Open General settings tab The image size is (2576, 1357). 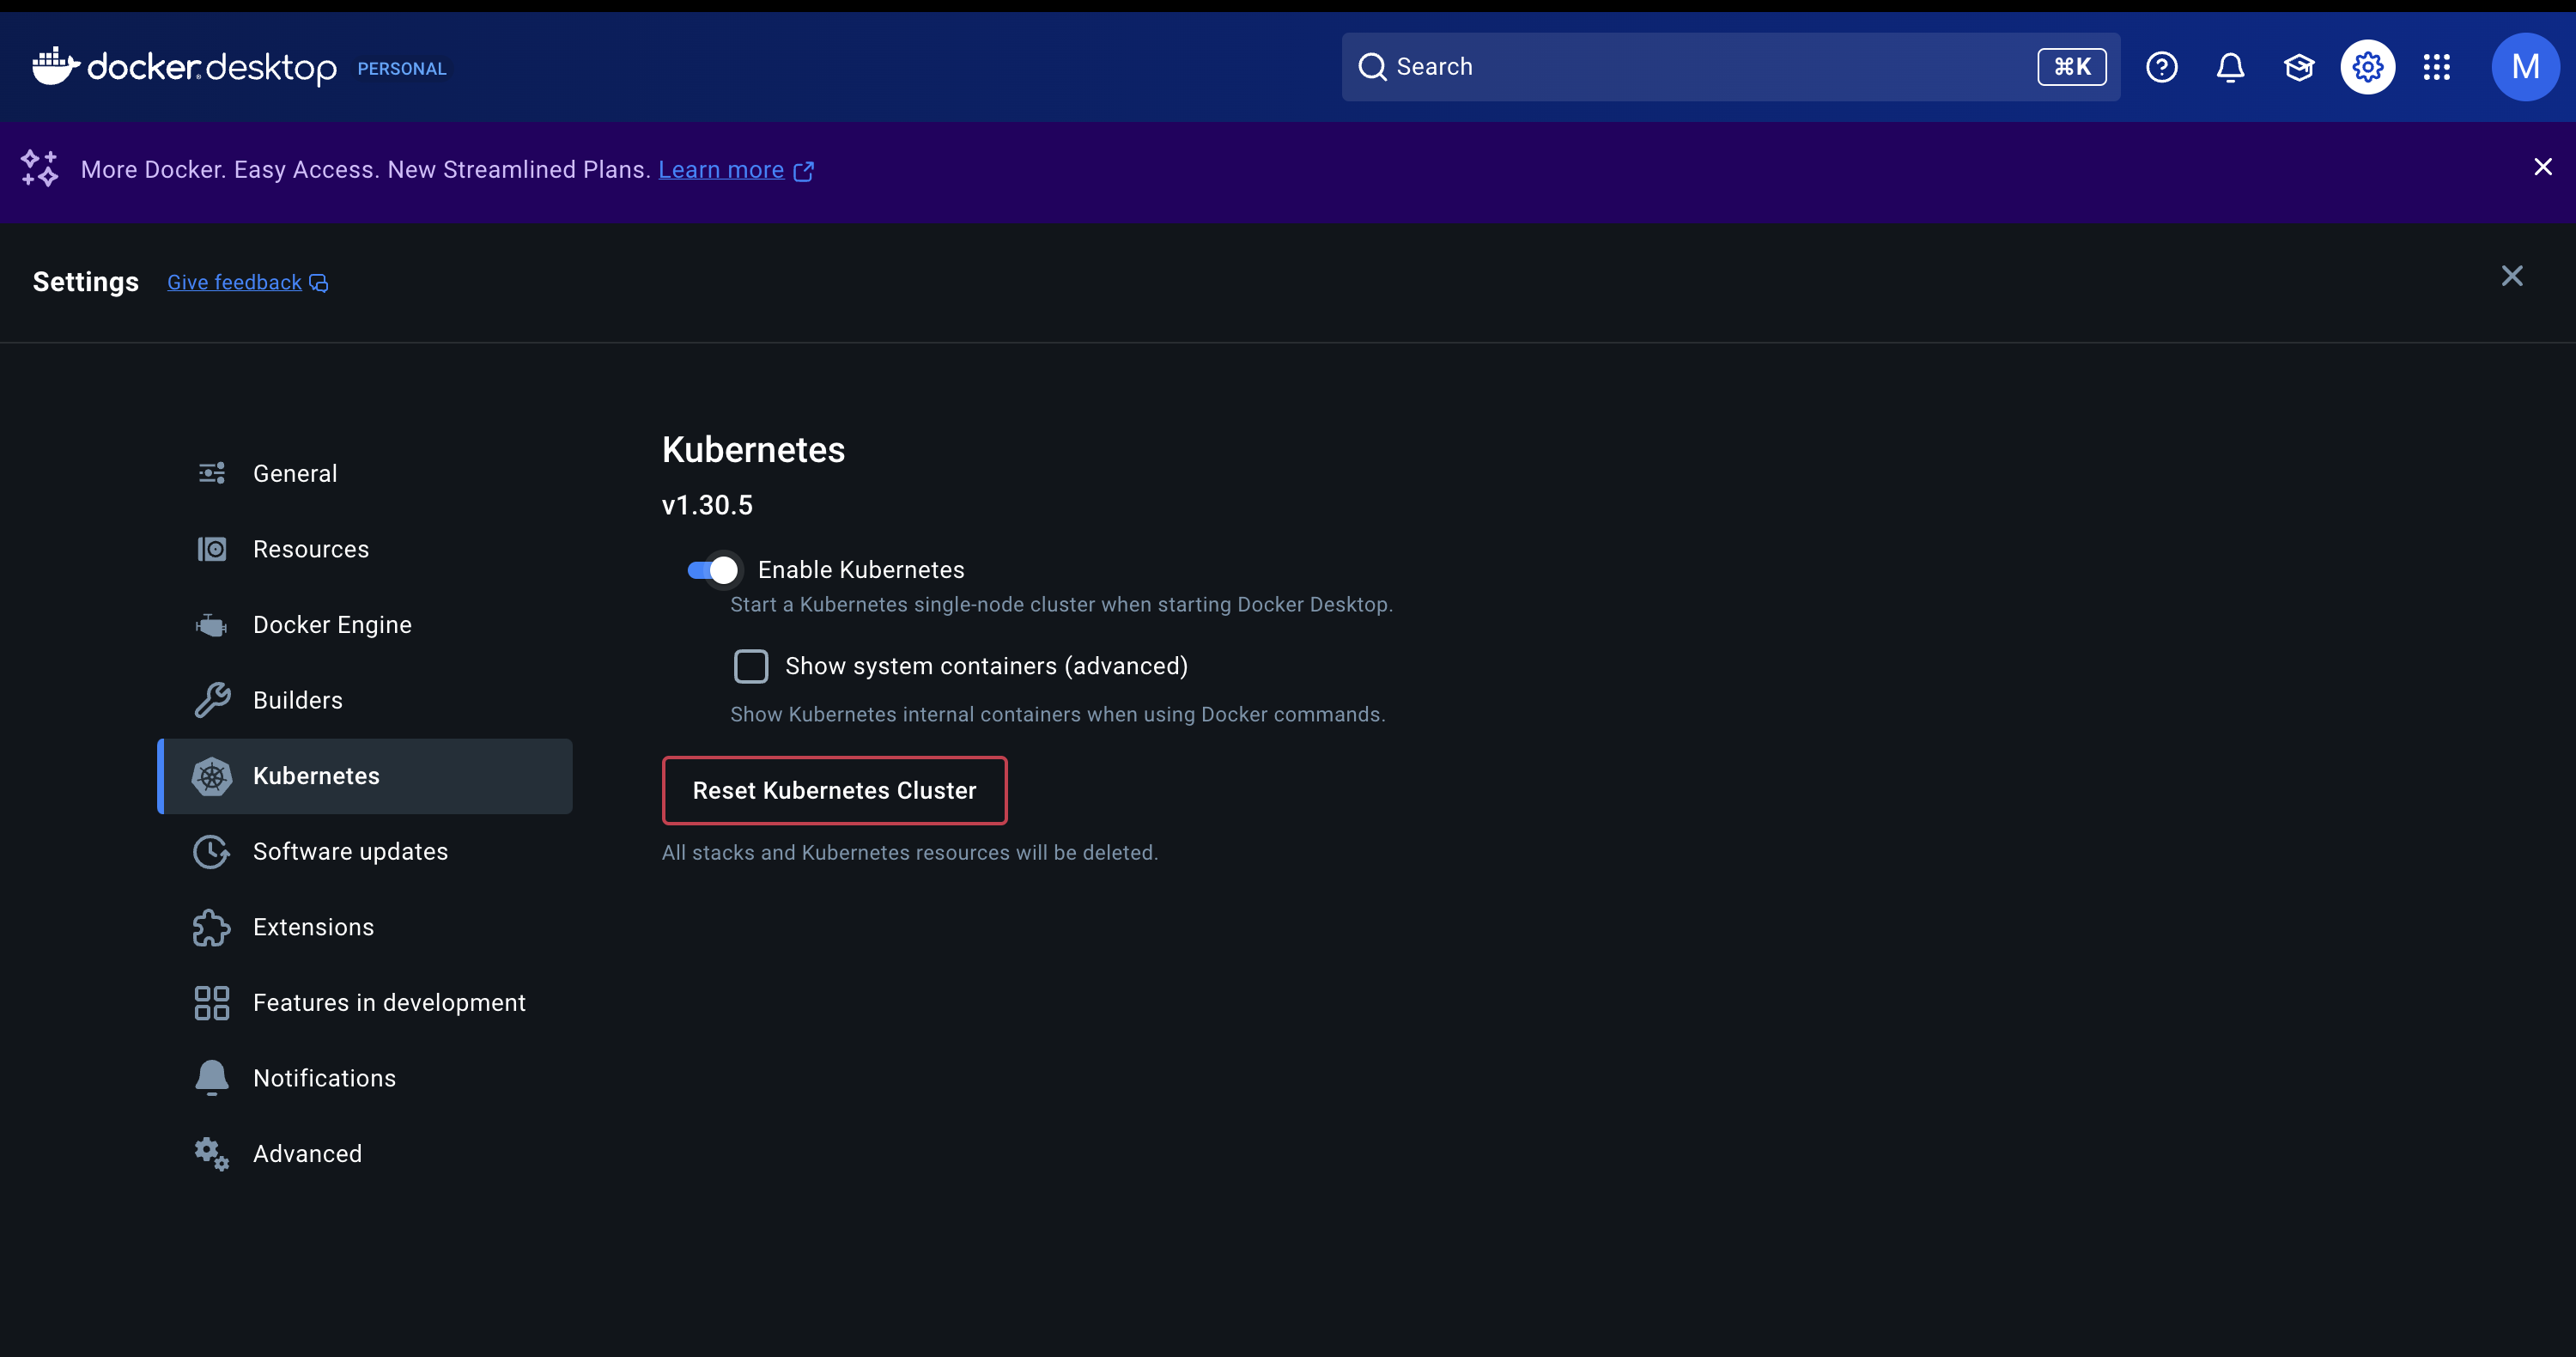(x=366, y=473)
